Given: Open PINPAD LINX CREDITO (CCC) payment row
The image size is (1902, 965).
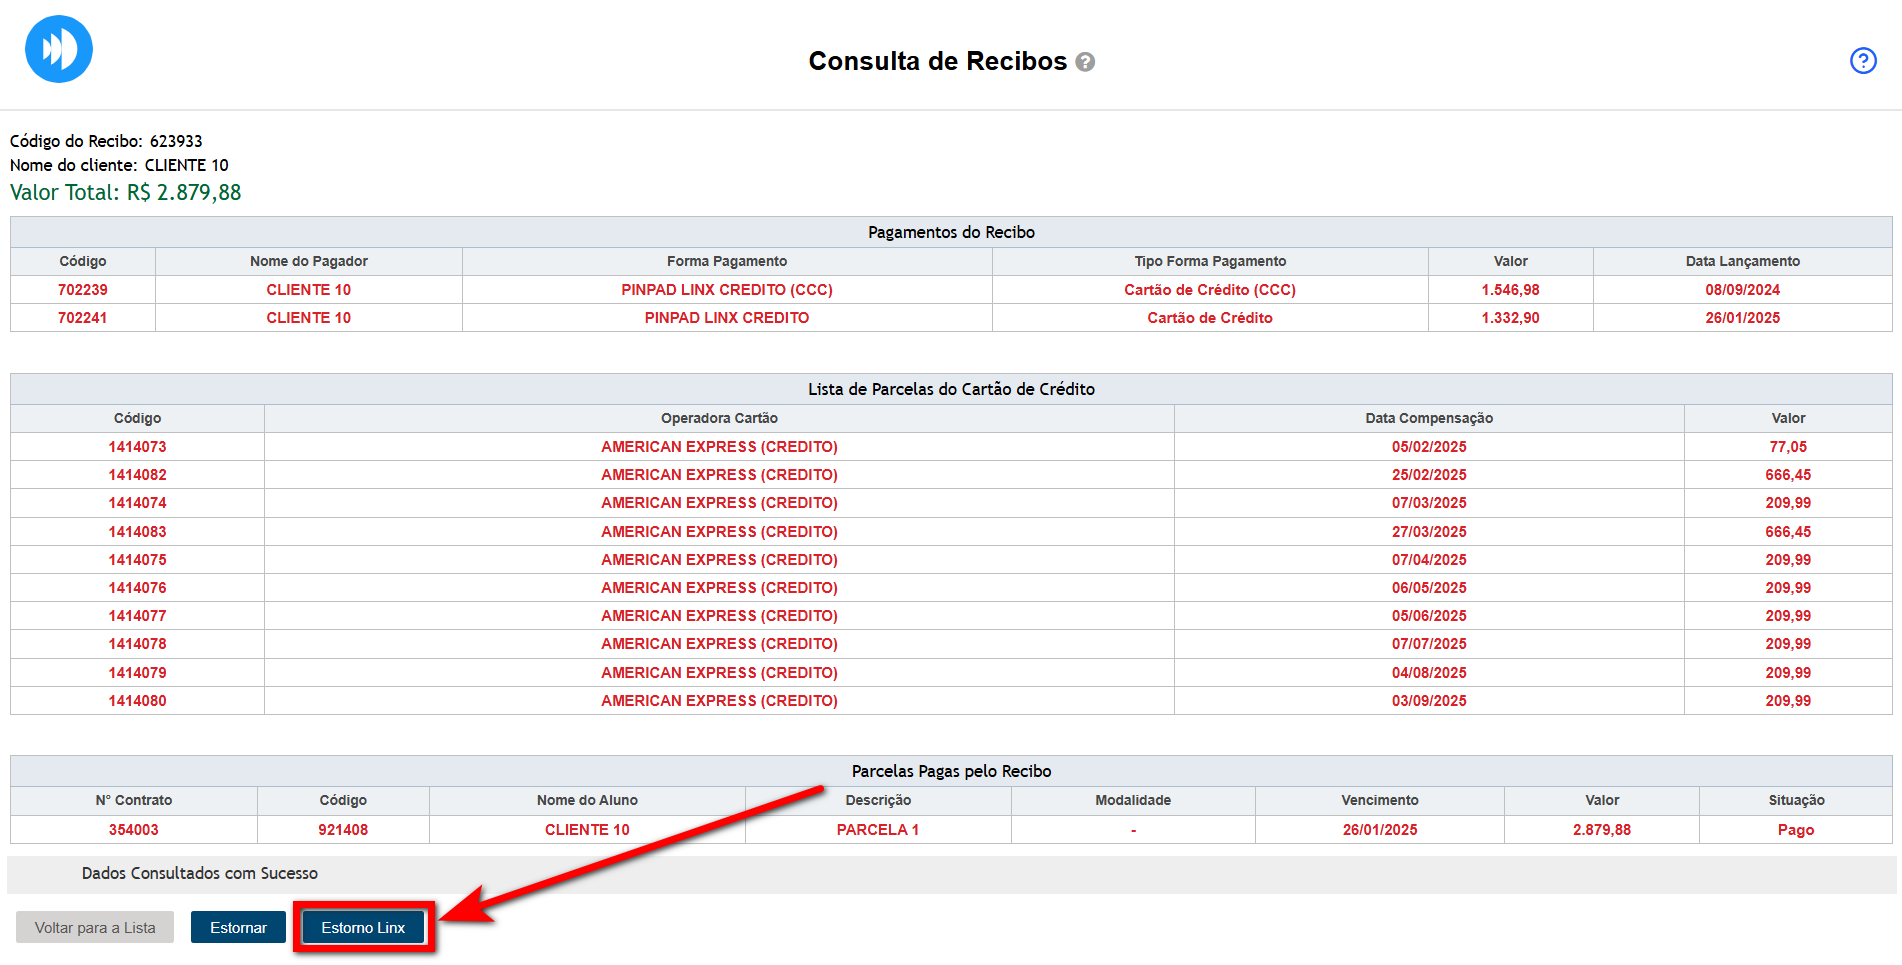Looking at the screenshot, I should [726, 290].
